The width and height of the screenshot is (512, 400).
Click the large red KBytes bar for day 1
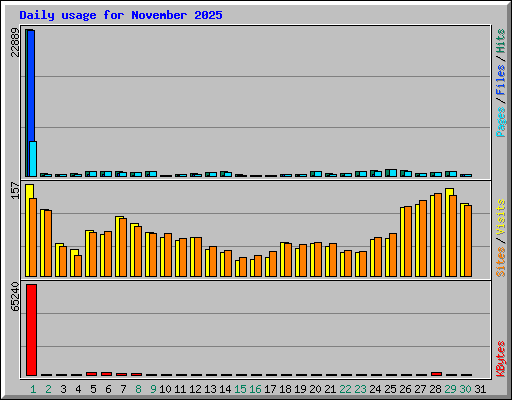(31, 330)
